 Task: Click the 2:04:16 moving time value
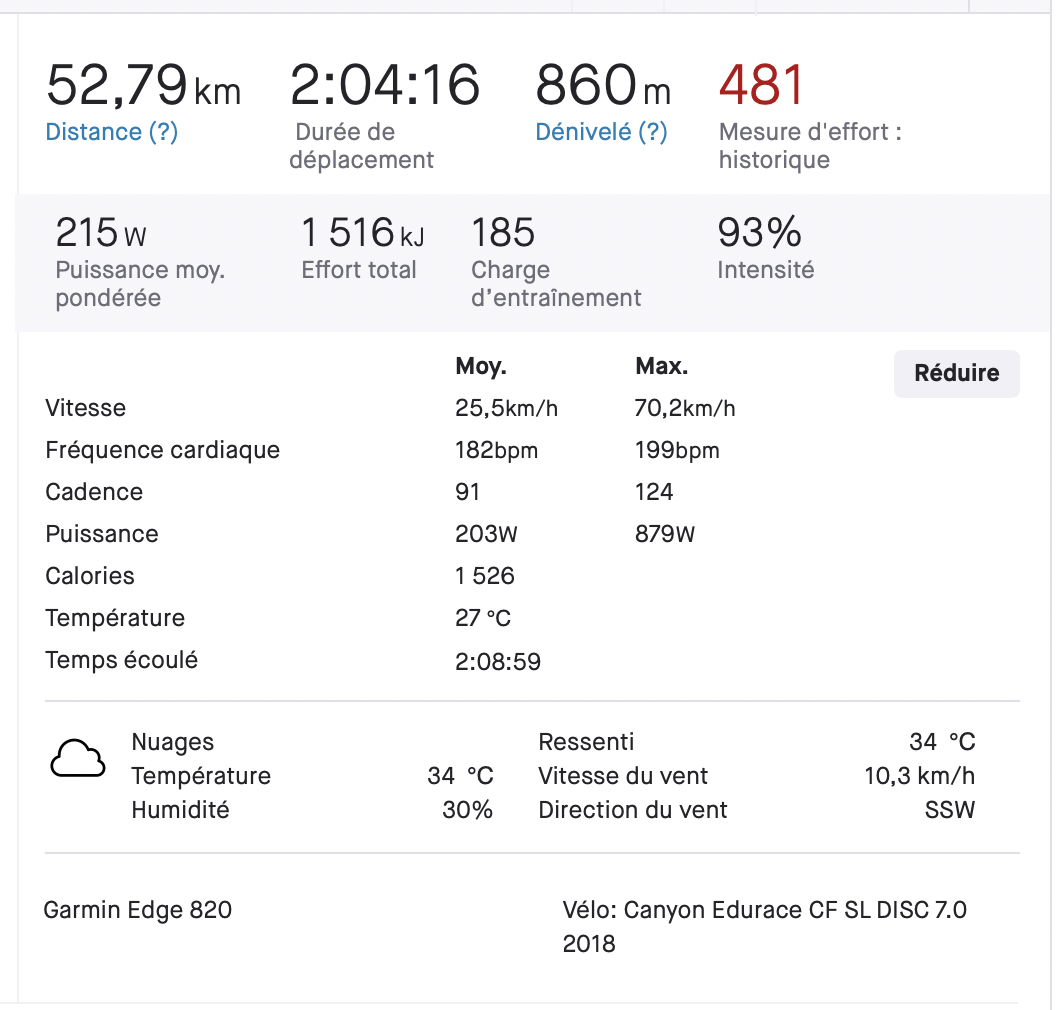(x=385, y=85)
